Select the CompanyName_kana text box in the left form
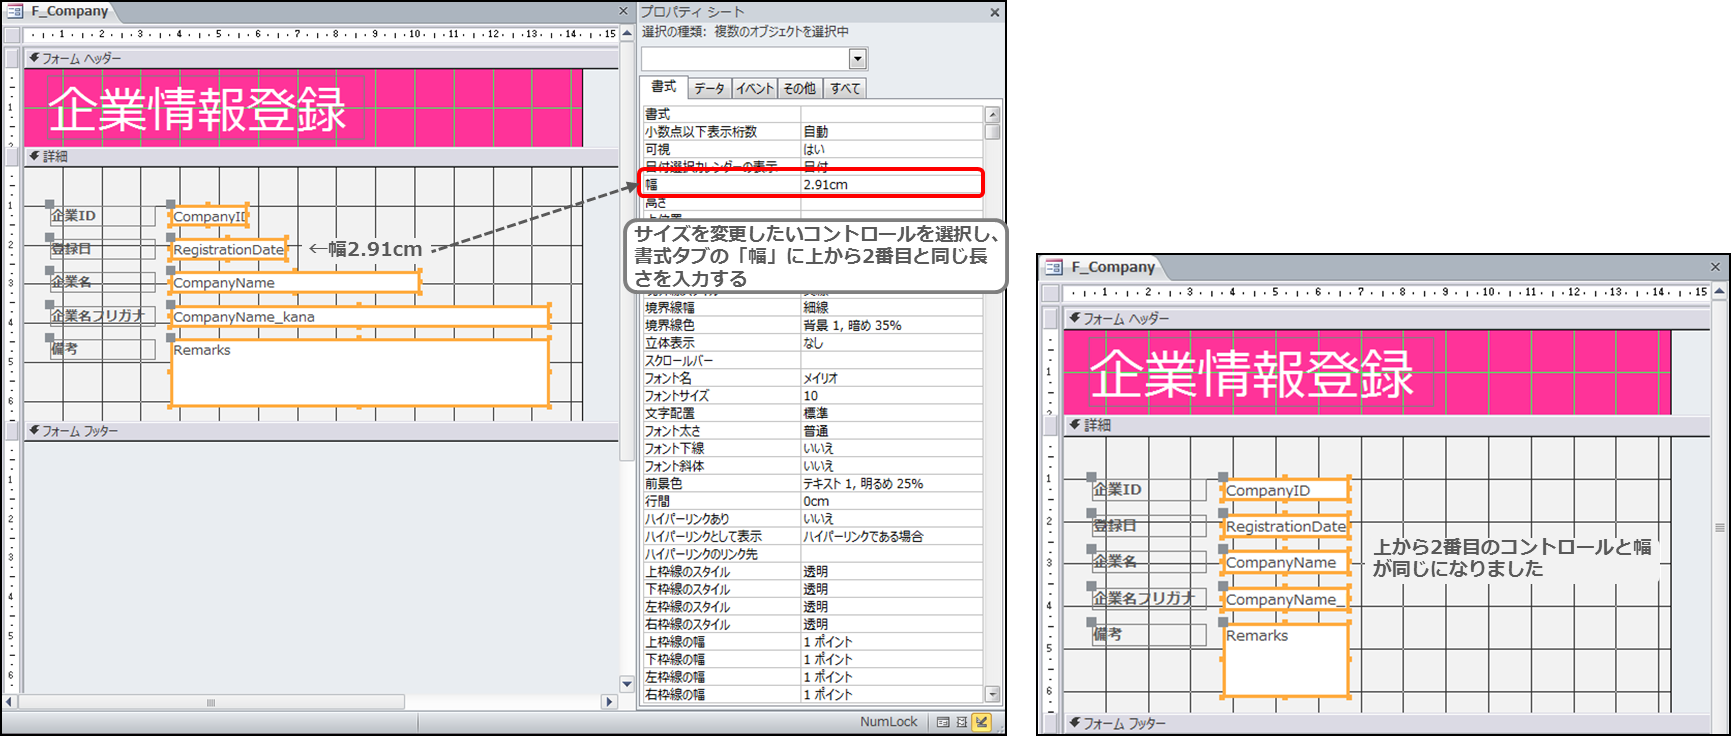The image size is (1731, 736). [360, 316]
